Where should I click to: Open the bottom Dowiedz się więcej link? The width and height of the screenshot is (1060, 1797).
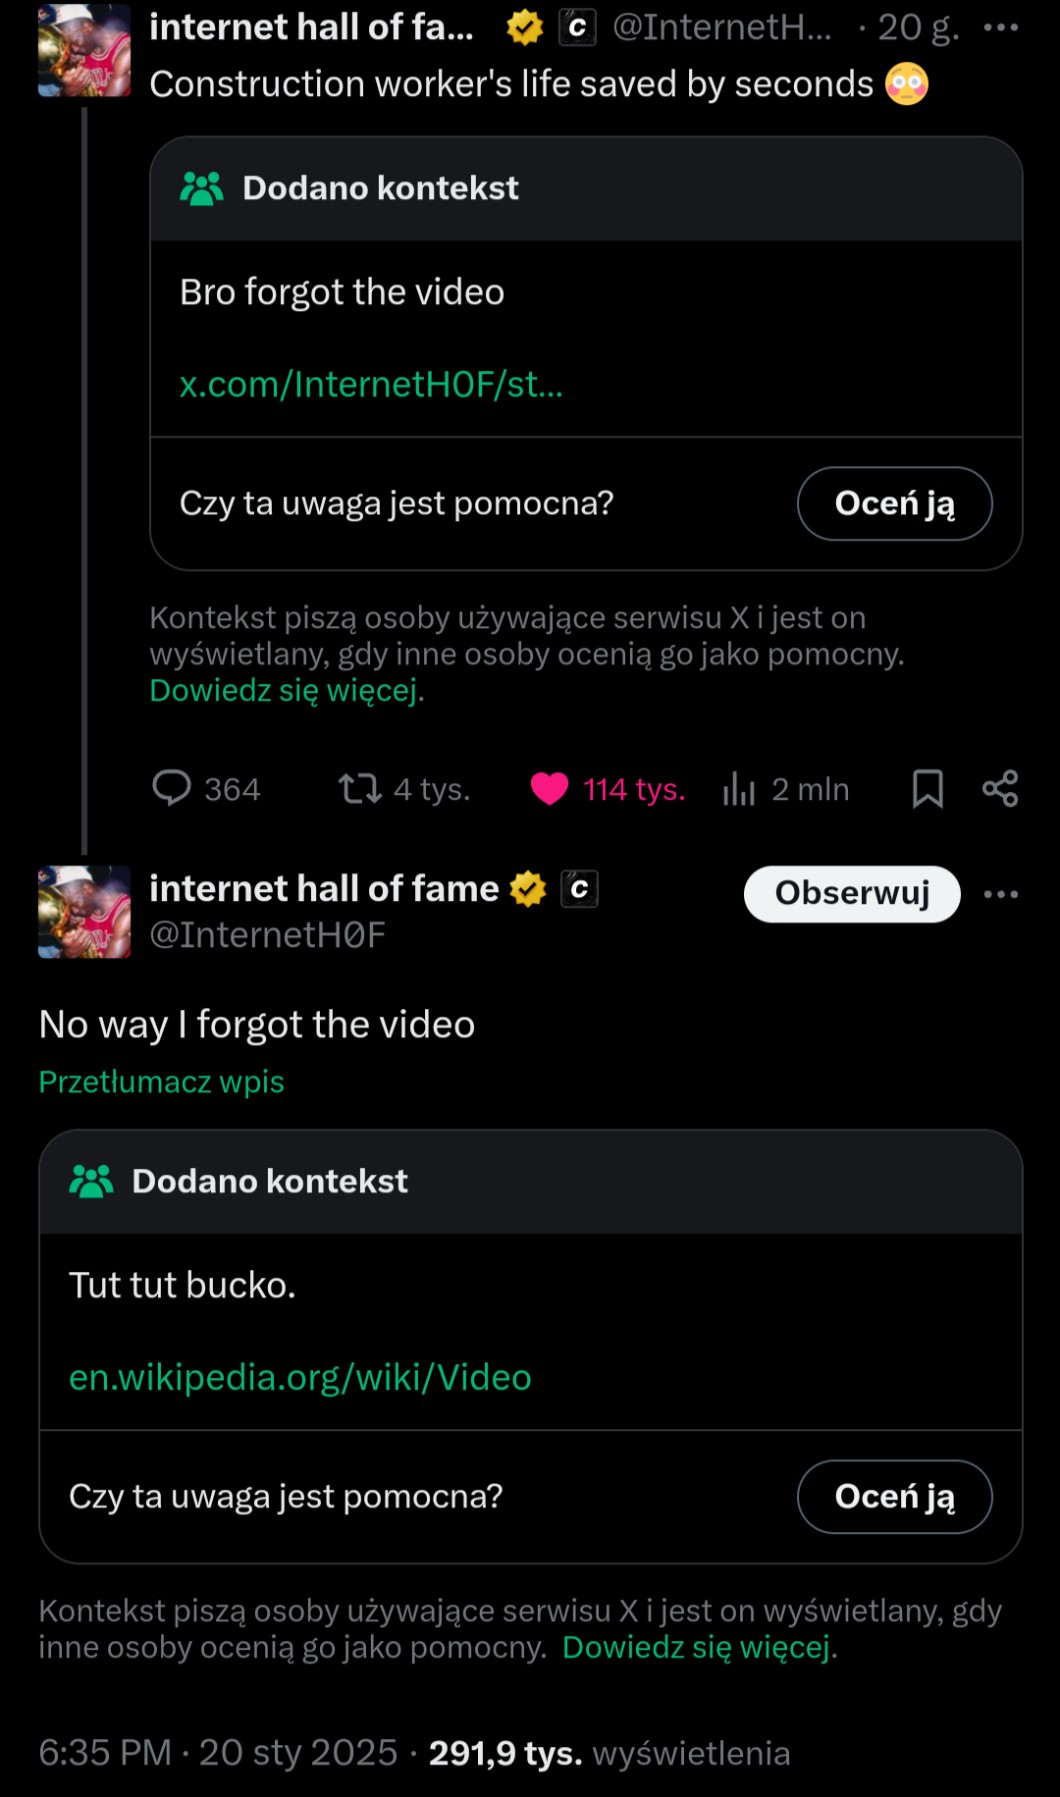point(696,1647)
